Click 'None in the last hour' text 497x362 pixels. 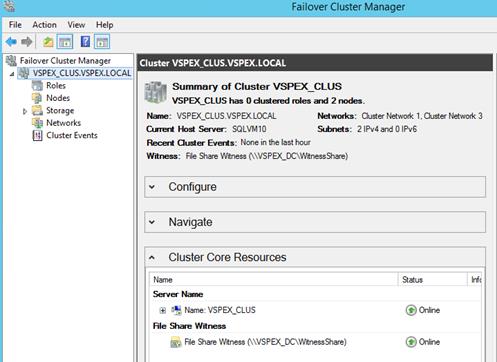click(x=275, y=142)
